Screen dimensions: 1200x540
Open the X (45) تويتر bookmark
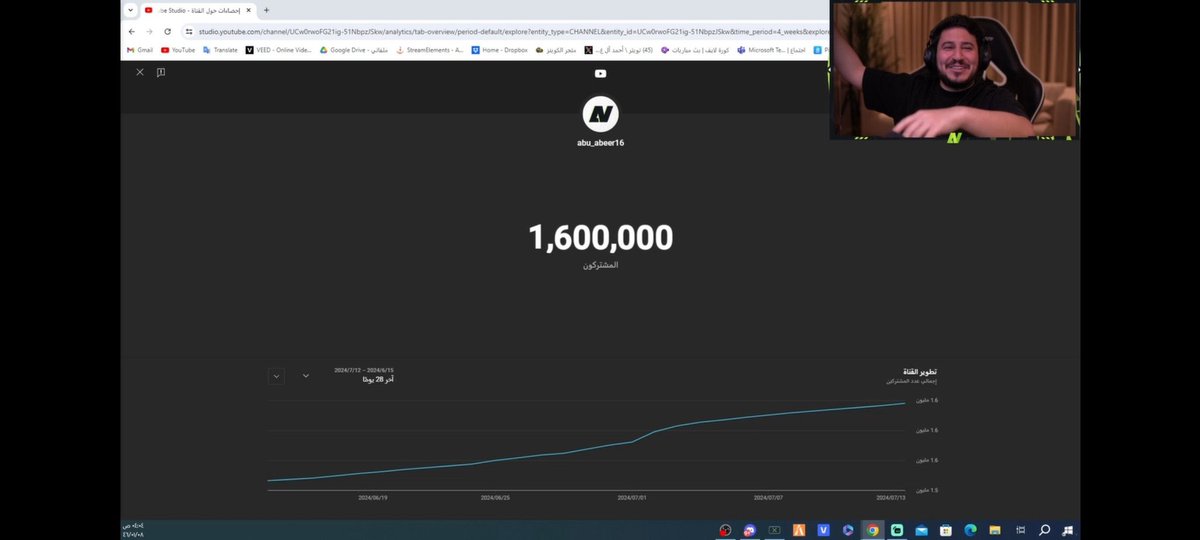click(619, 50)
